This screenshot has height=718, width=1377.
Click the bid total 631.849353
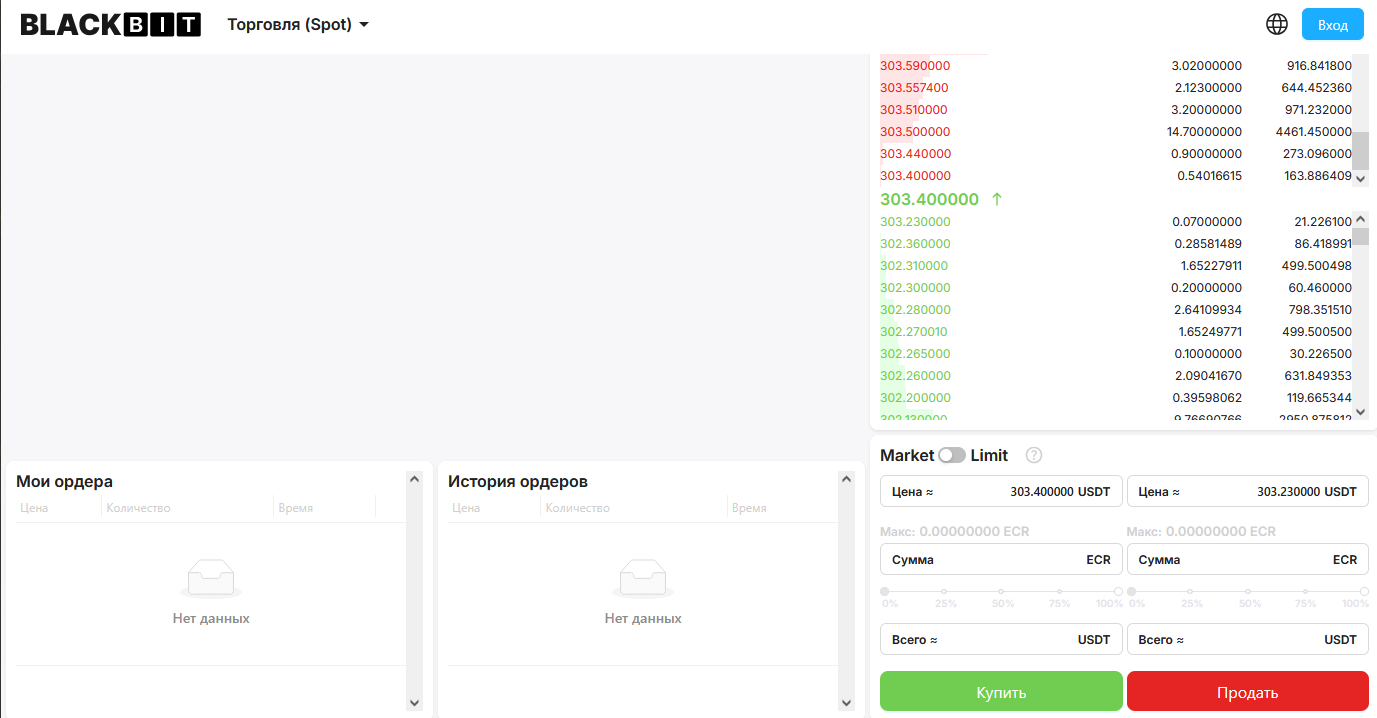(1317, 376)
